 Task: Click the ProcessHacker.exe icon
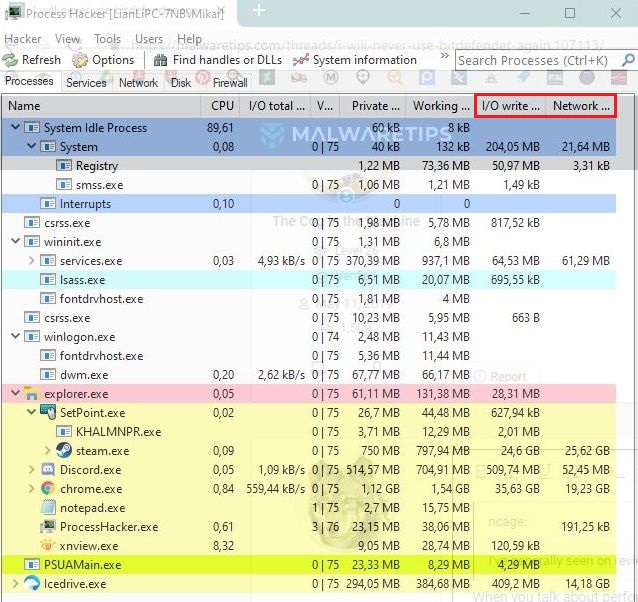(x=48, y=526)
